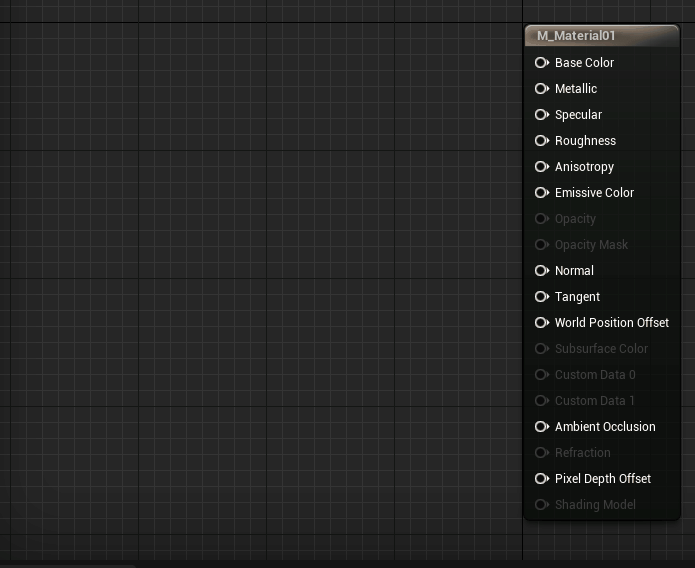
Task: Click the Base Color label text
Action: pyautogui.click(x=584, y=63)
